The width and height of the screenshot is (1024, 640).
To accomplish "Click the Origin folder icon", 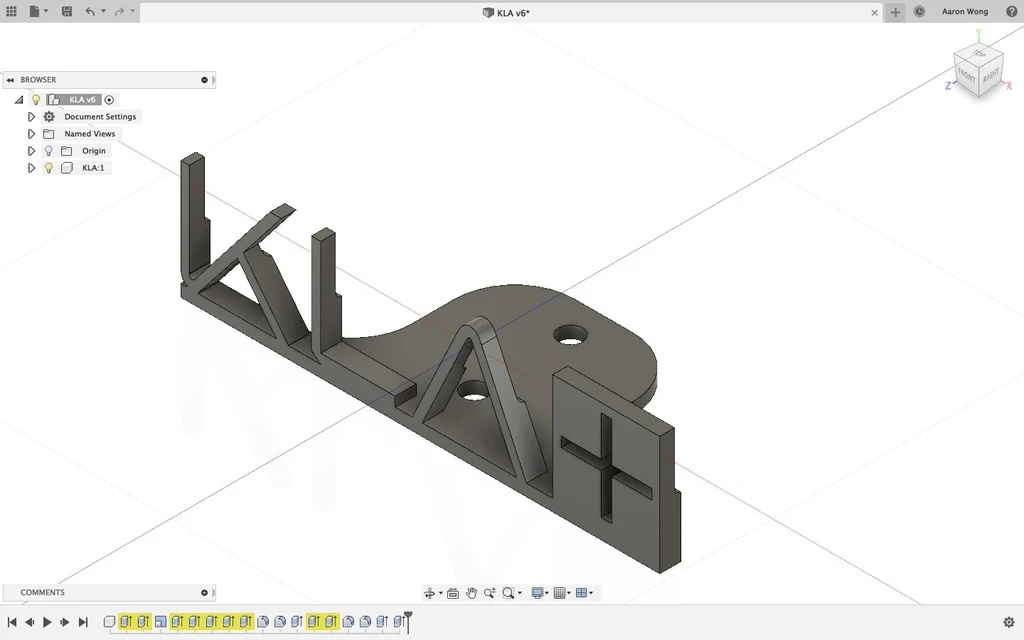I will tap(67, 151).
